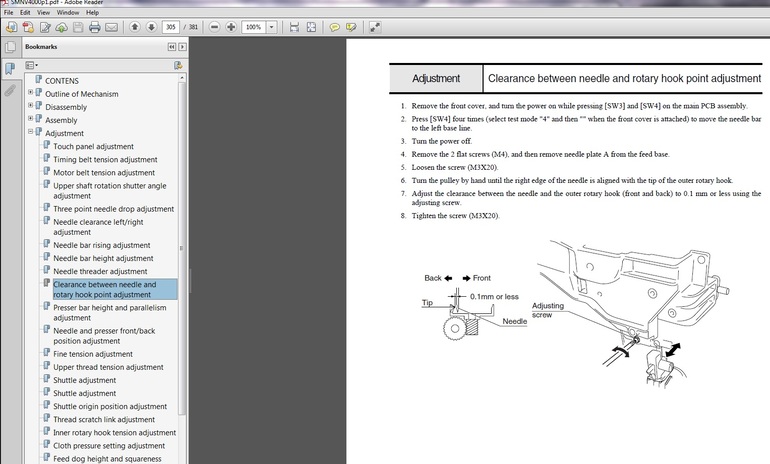Select Upper shaft rotation shutter angle bookmark

coord(110,191)
